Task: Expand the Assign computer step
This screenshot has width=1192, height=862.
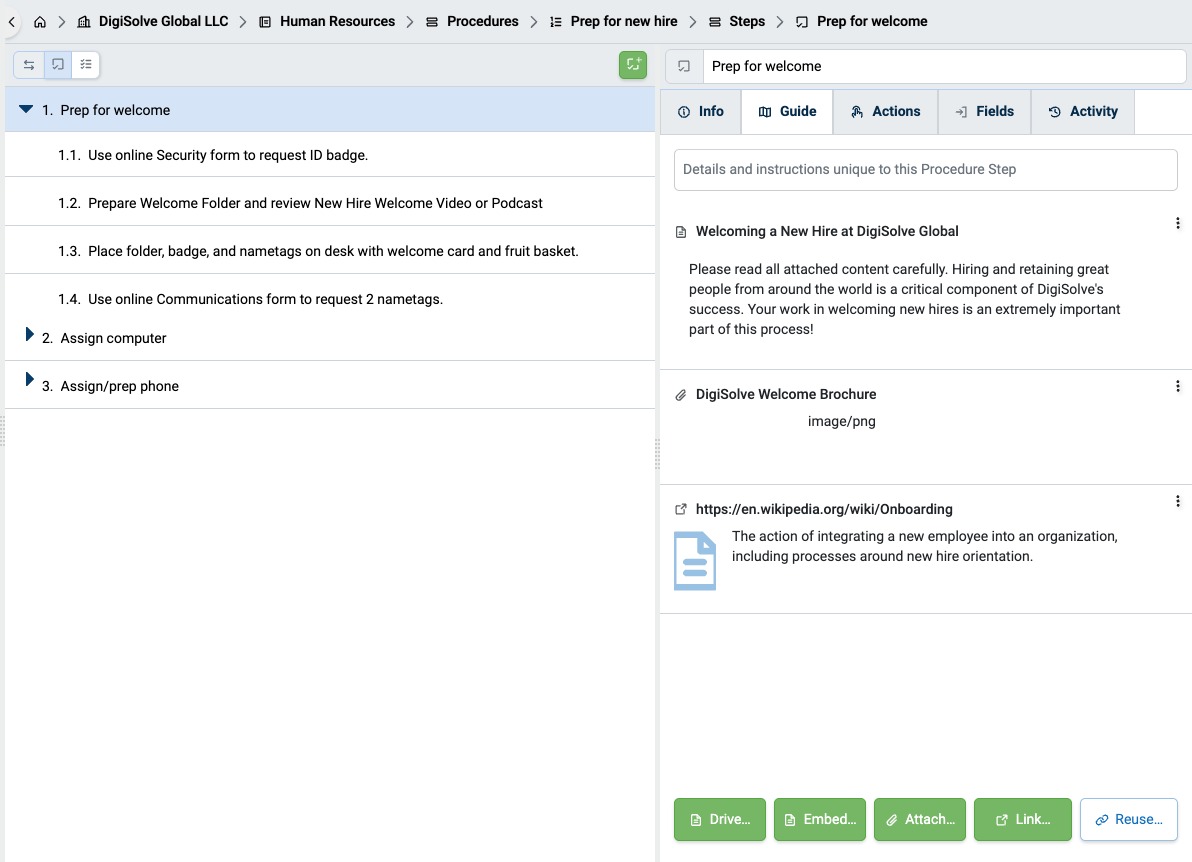Action: click(29, 334)
